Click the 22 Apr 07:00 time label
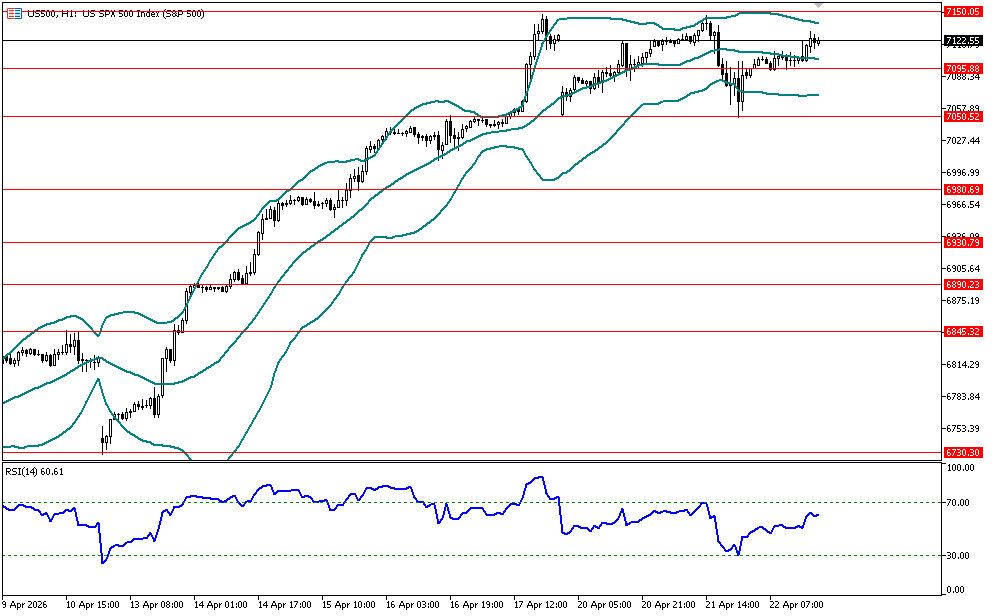 tap(795, 605)
